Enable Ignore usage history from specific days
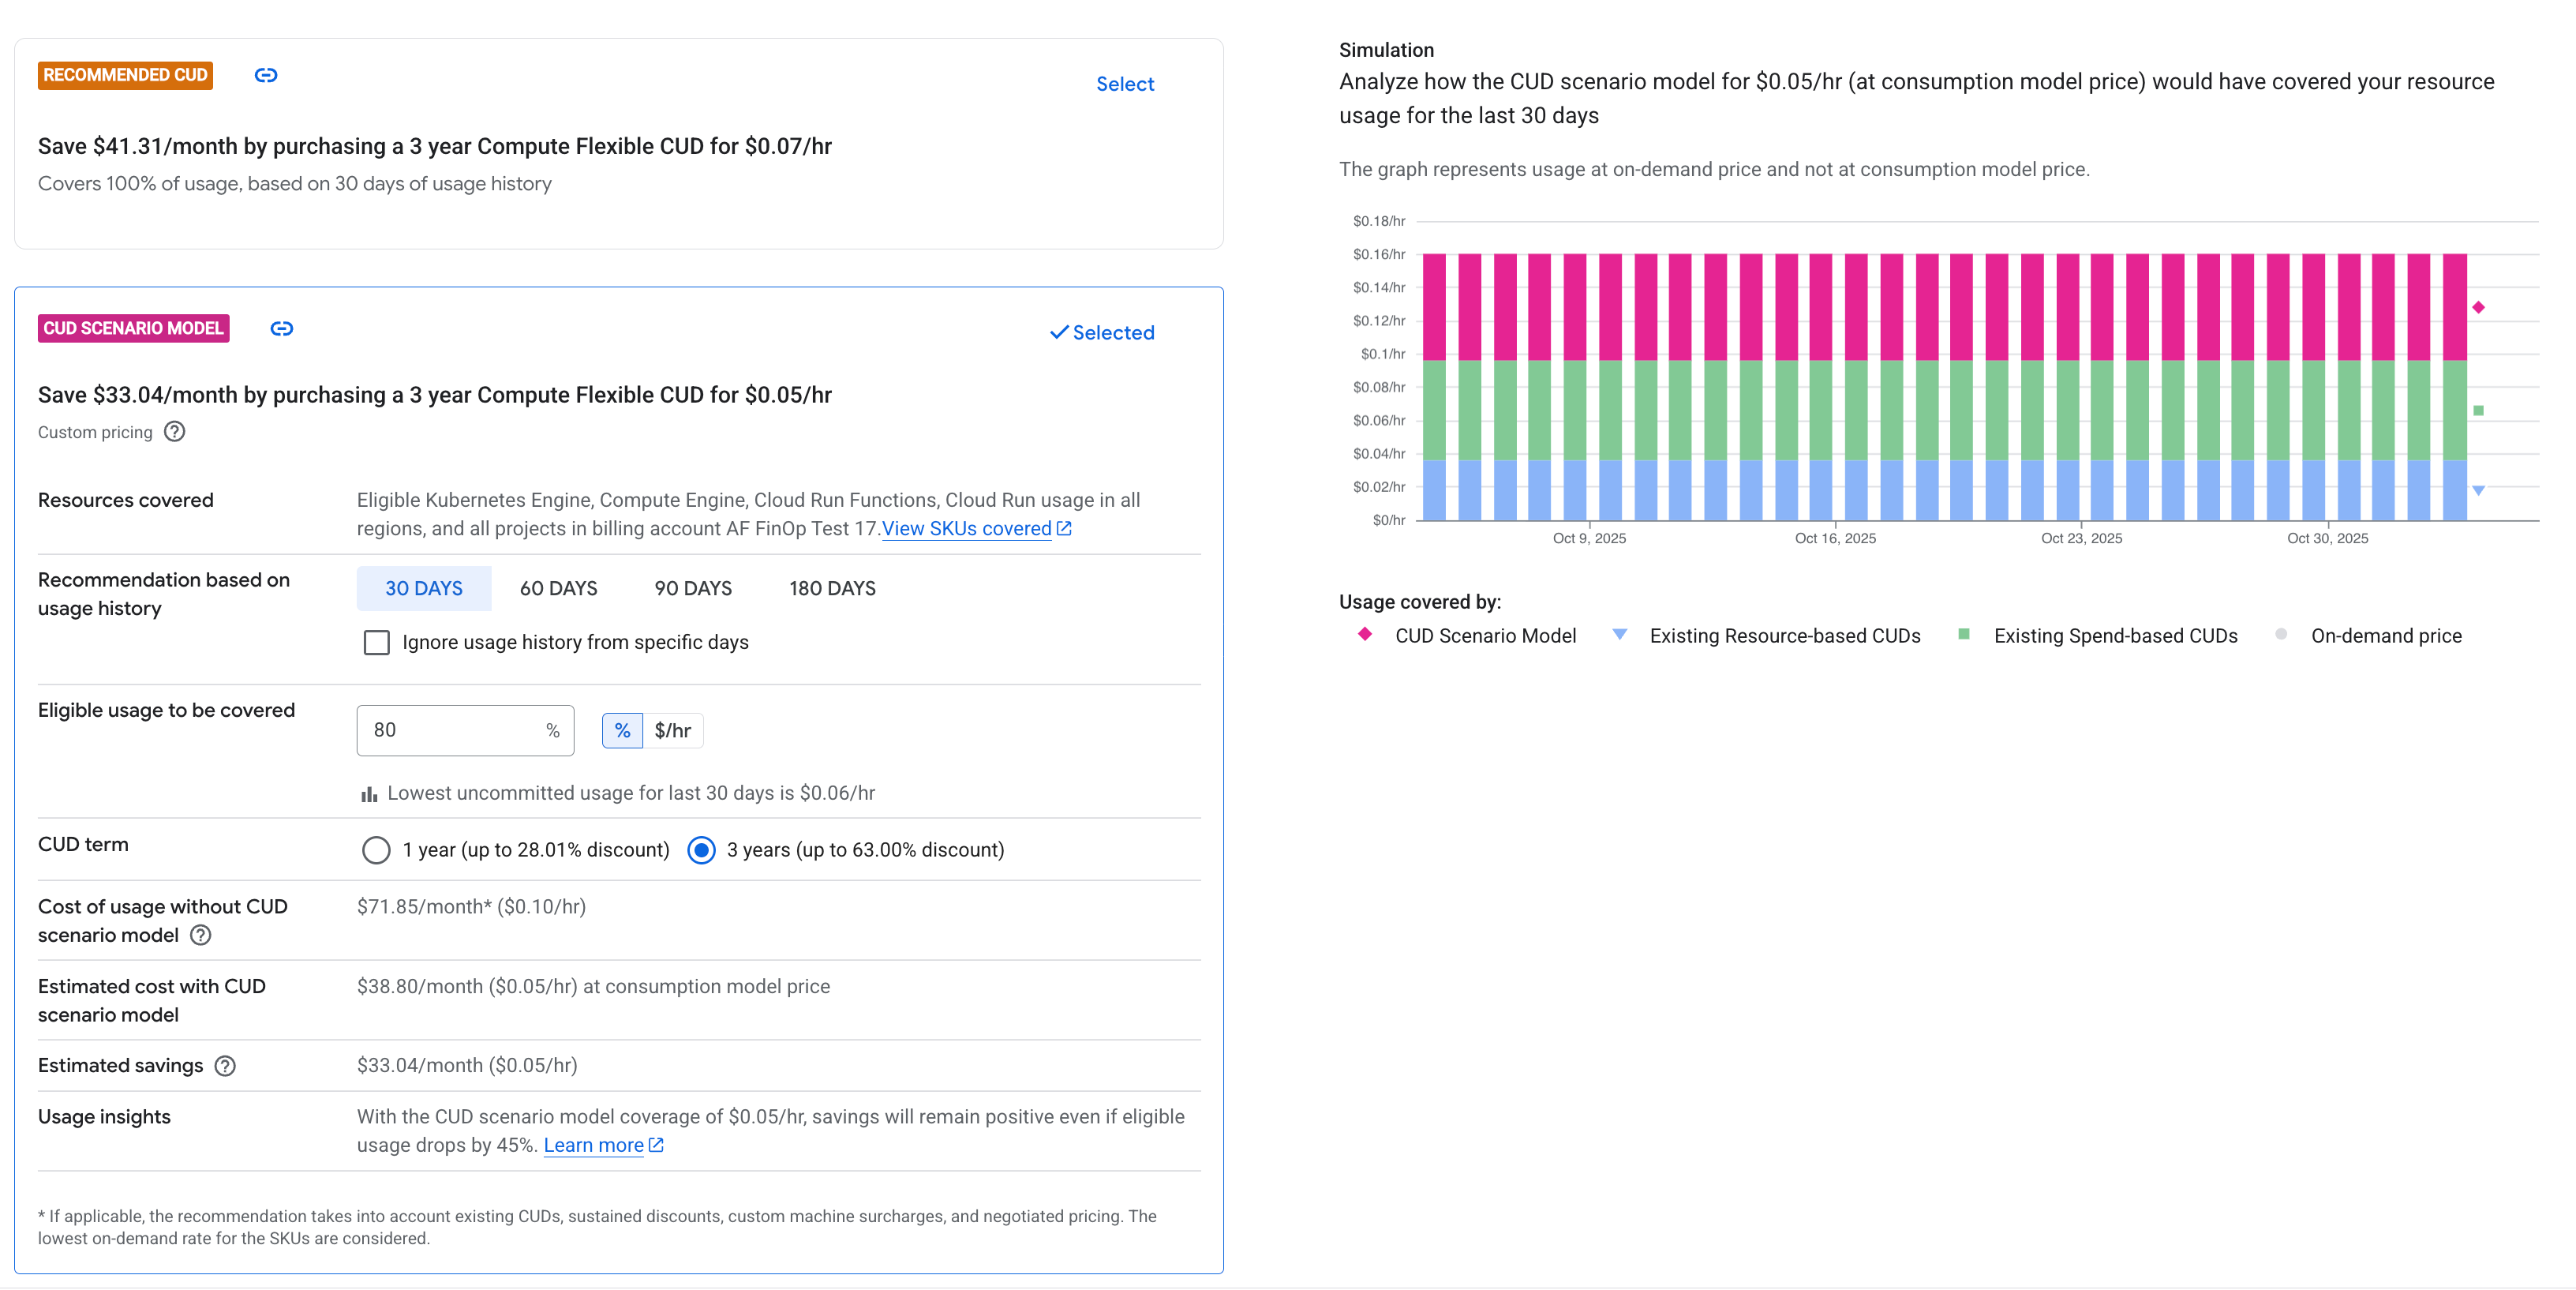Image resolution: width=2576 pixels, height=1290 pixels. tap(376, 642)
